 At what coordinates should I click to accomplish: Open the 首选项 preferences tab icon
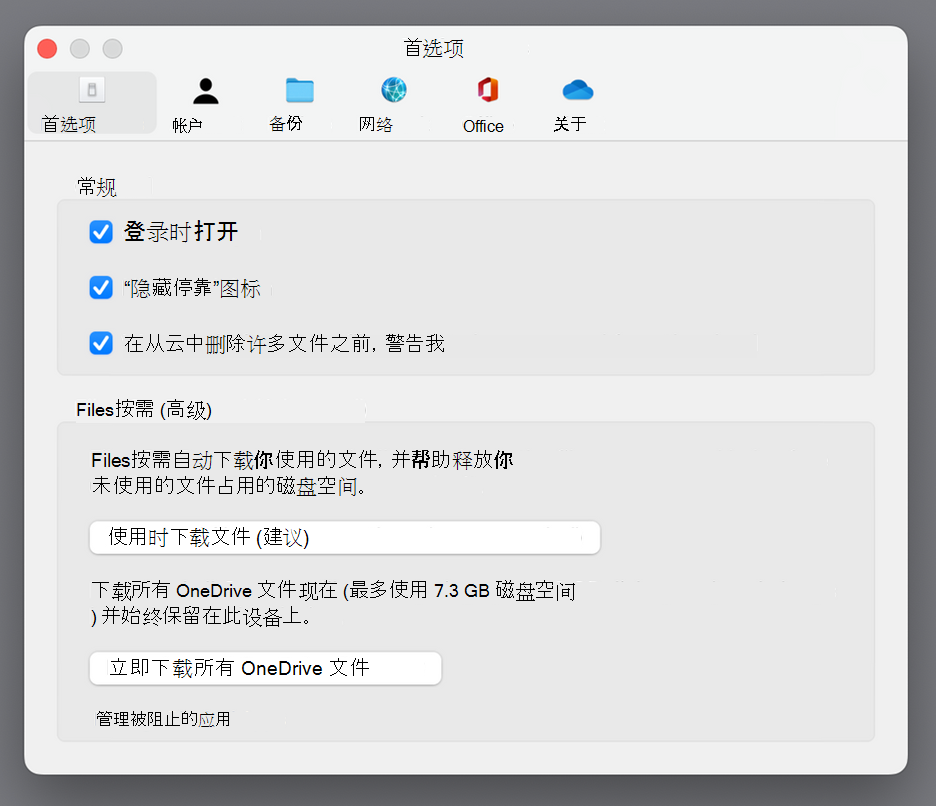click(92, 103)
